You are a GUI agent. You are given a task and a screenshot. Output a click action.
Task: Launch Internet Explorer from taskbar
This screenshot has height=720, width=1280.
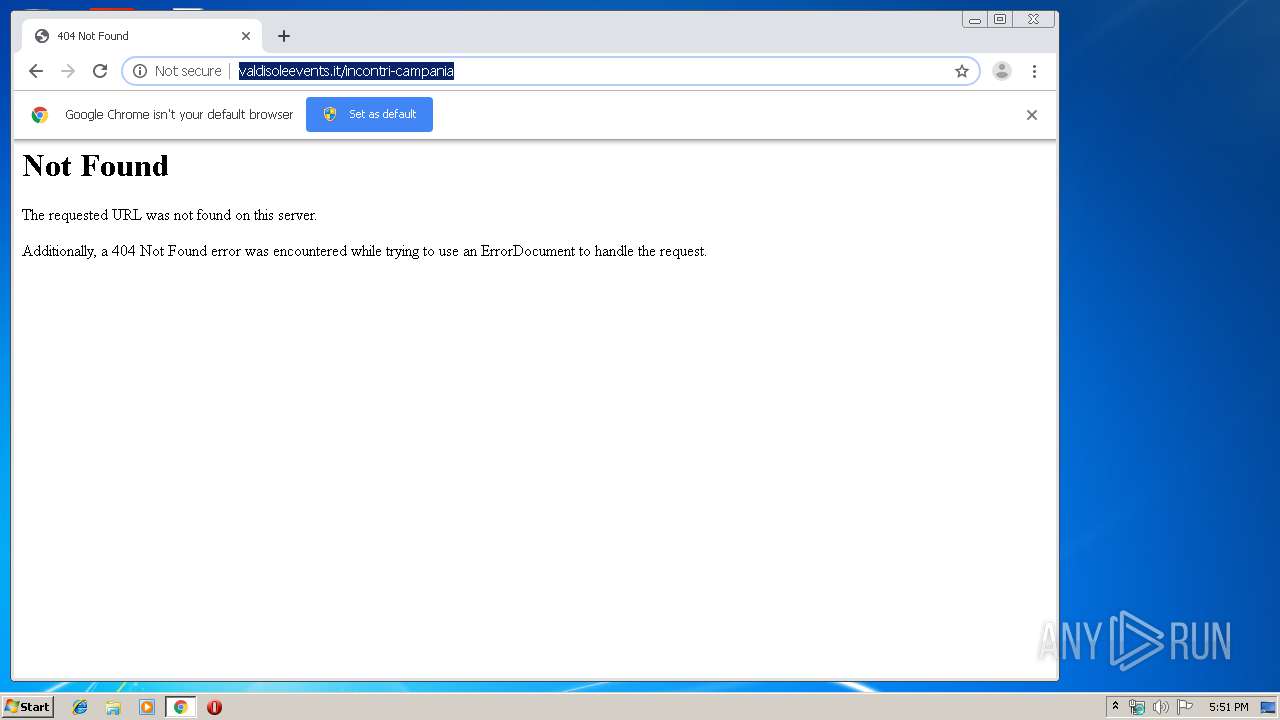pos(80,707)
